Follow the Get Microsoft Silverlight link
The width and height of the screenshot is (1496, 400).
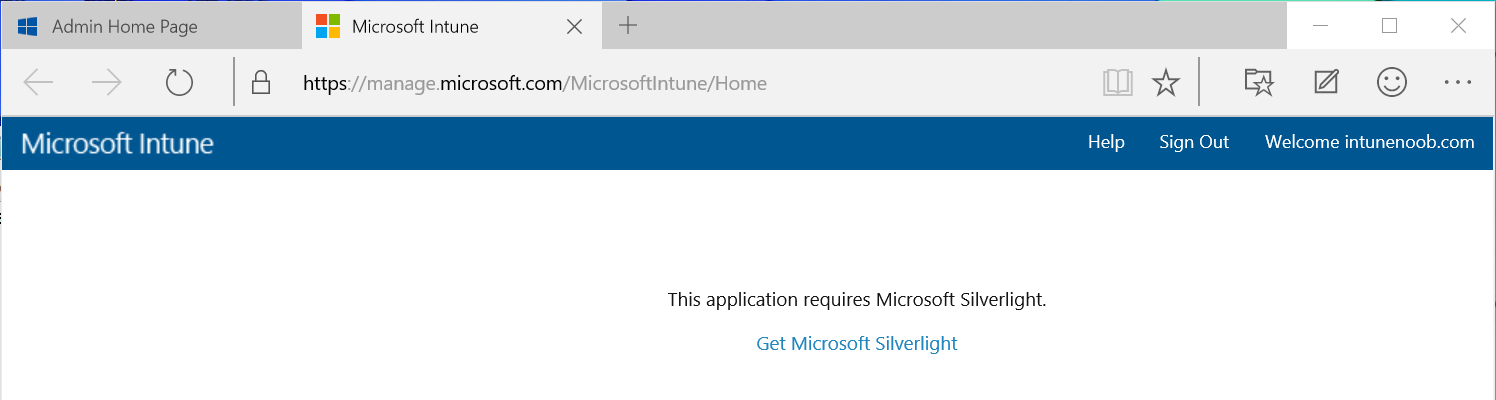tap(857, 343)
